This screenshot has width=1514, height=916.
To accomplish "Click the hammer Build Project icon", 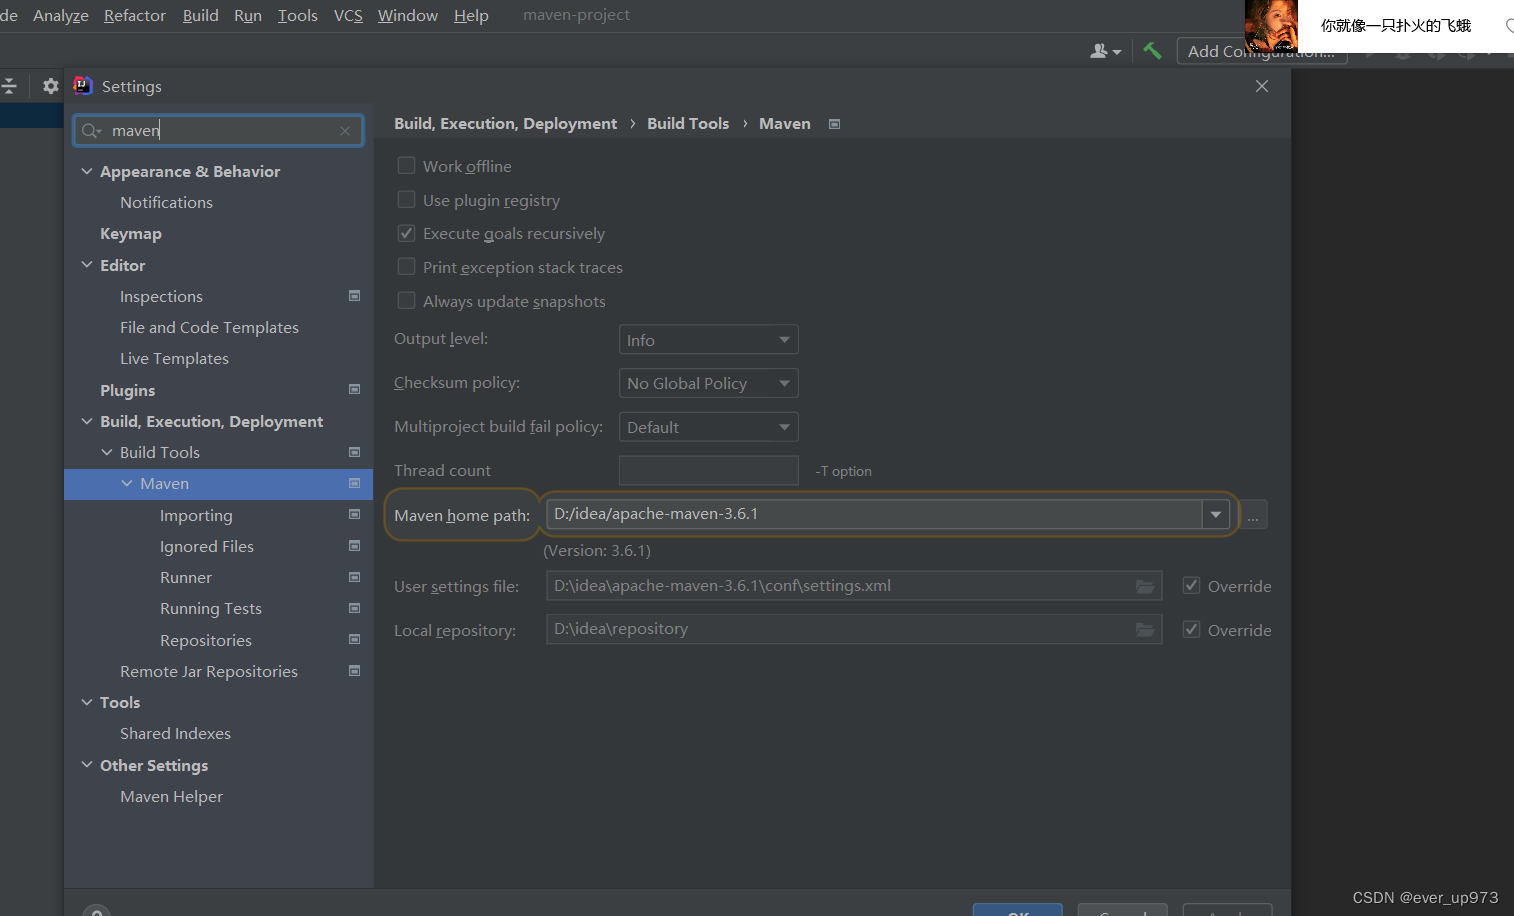I will click(1152, 51).
